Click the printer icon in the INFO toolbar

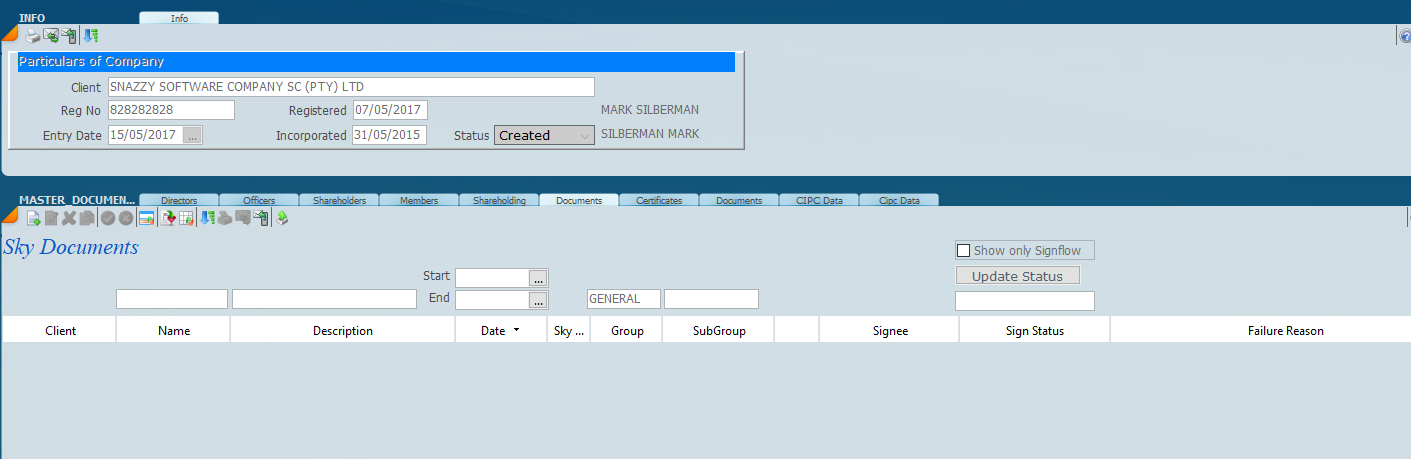click(x=32, y=36)
